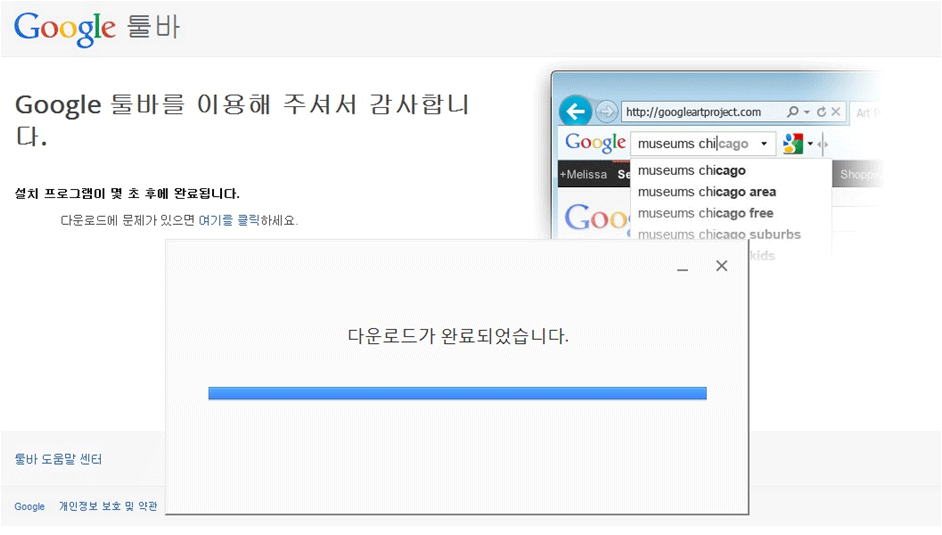Click the 'Google' footer link

coord(29,506)
